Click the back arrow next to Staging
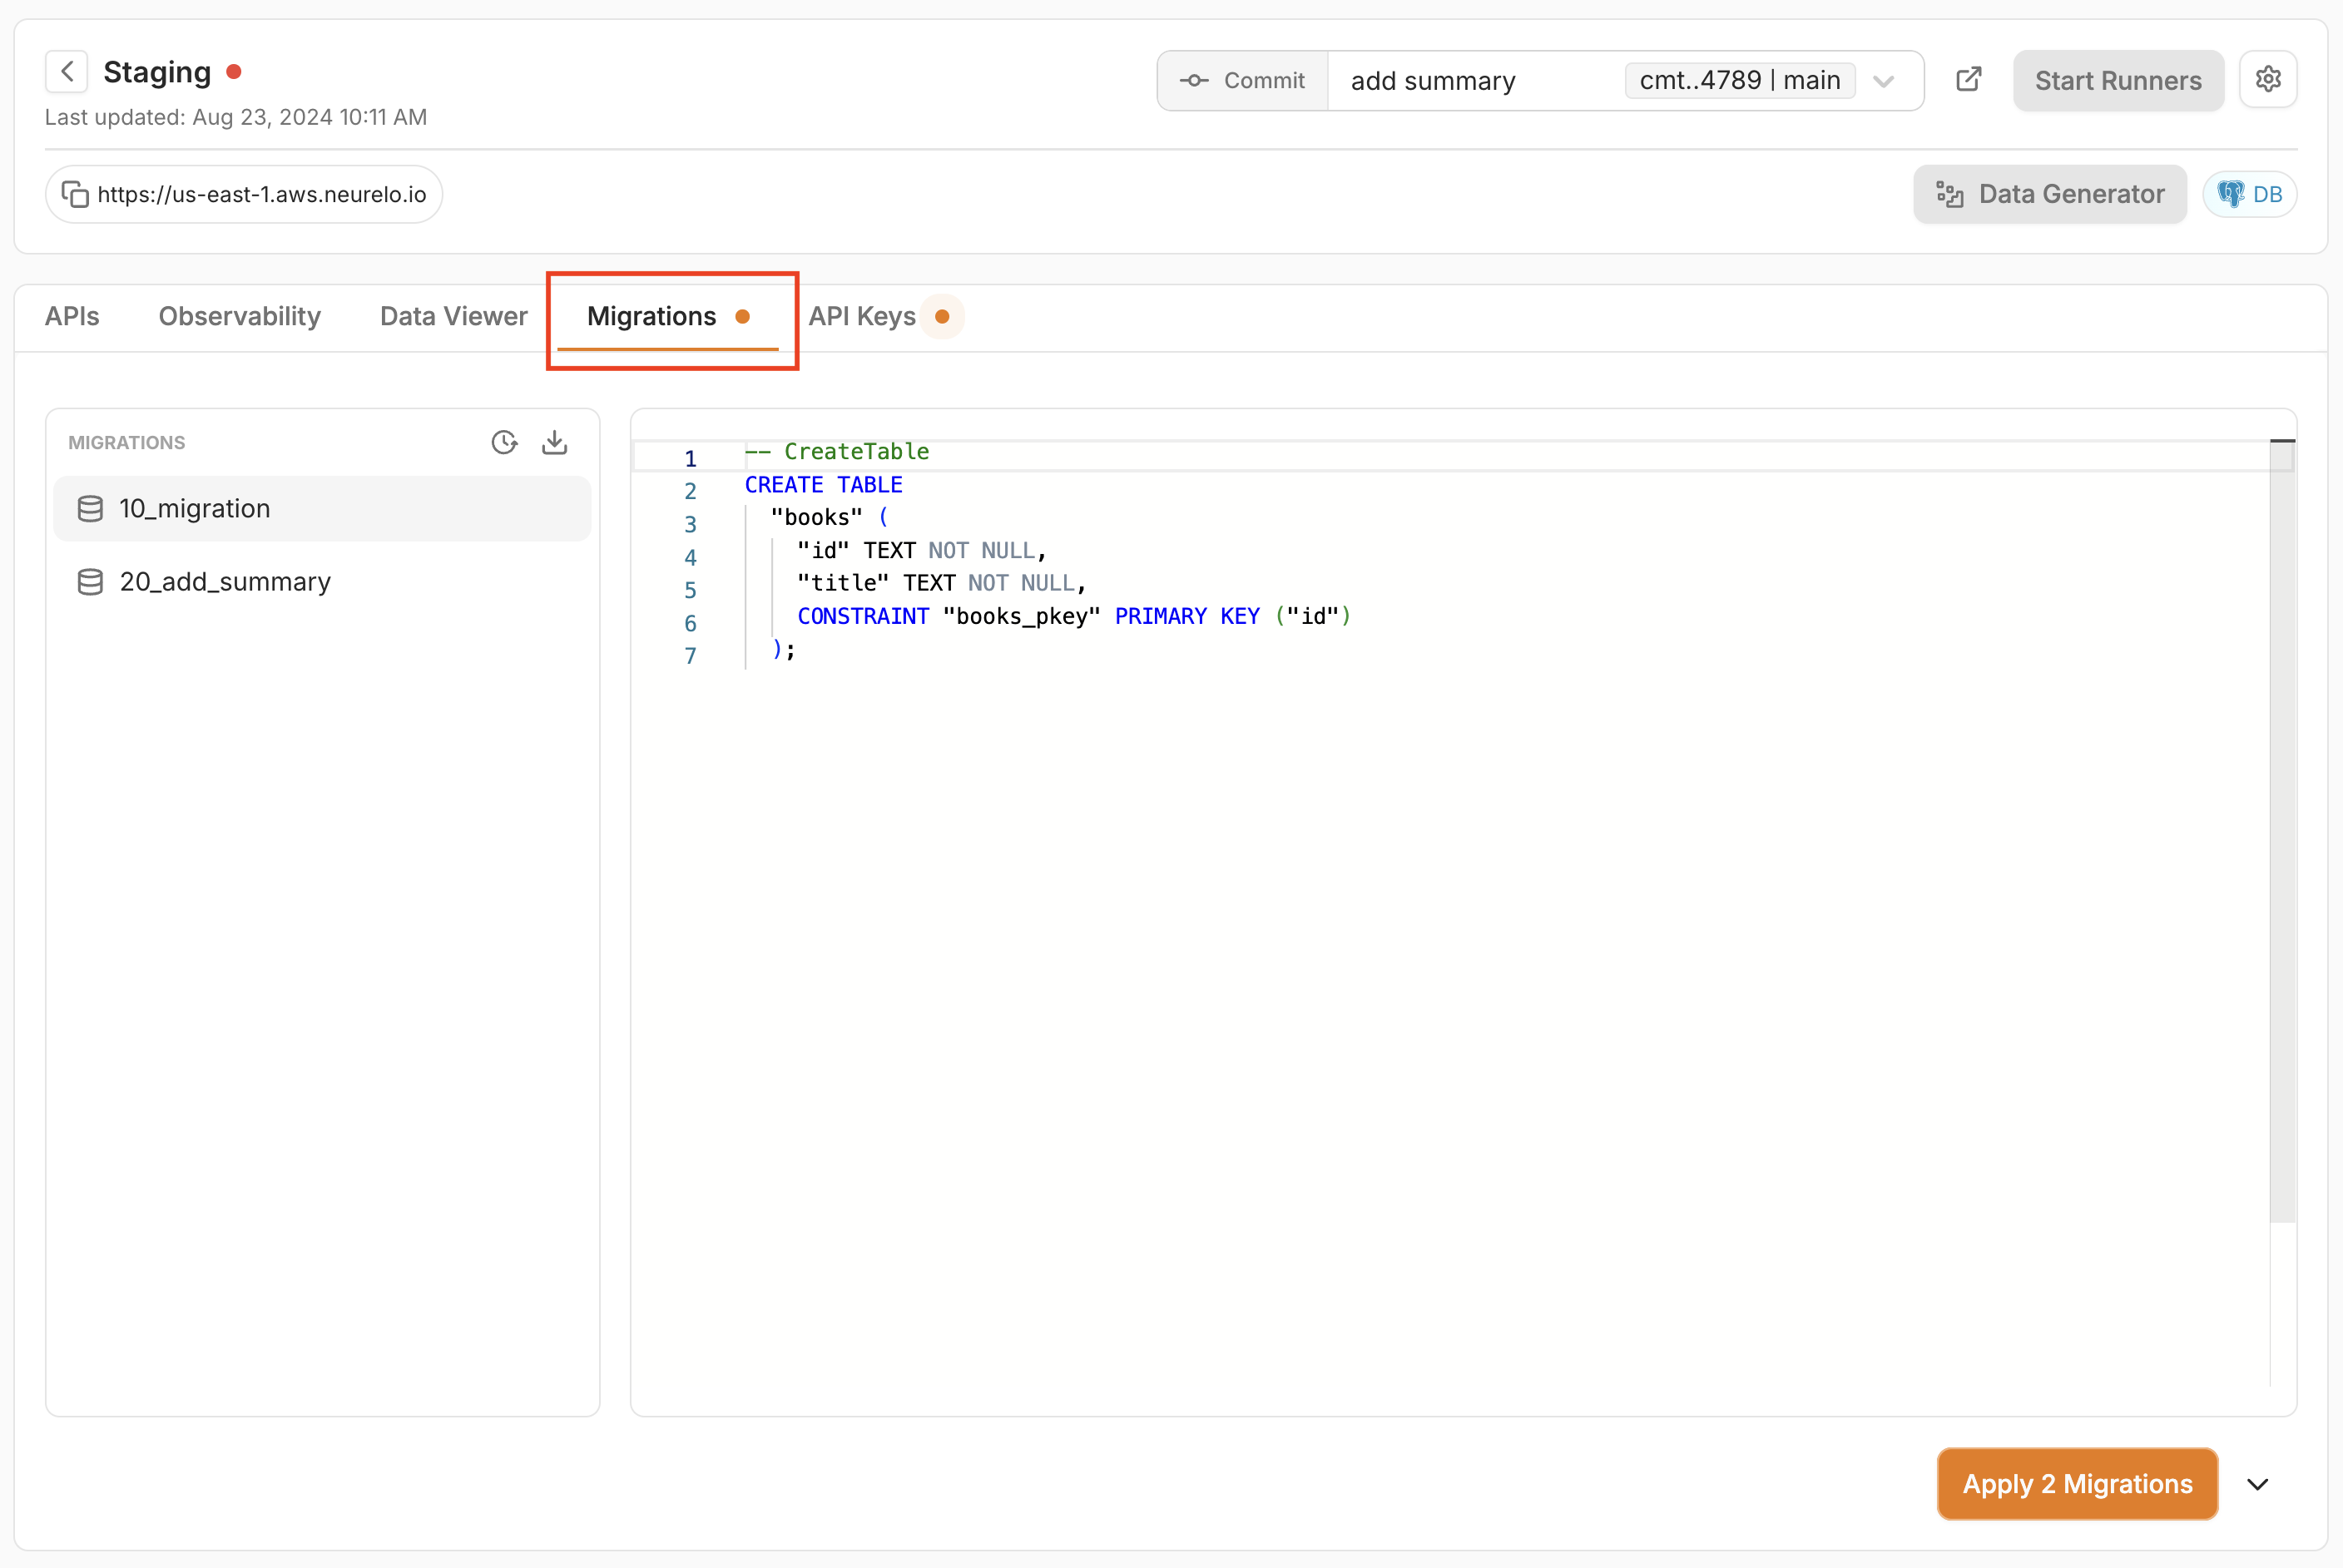Screen dimensions: 2343x1568 (x=67, y=72)
